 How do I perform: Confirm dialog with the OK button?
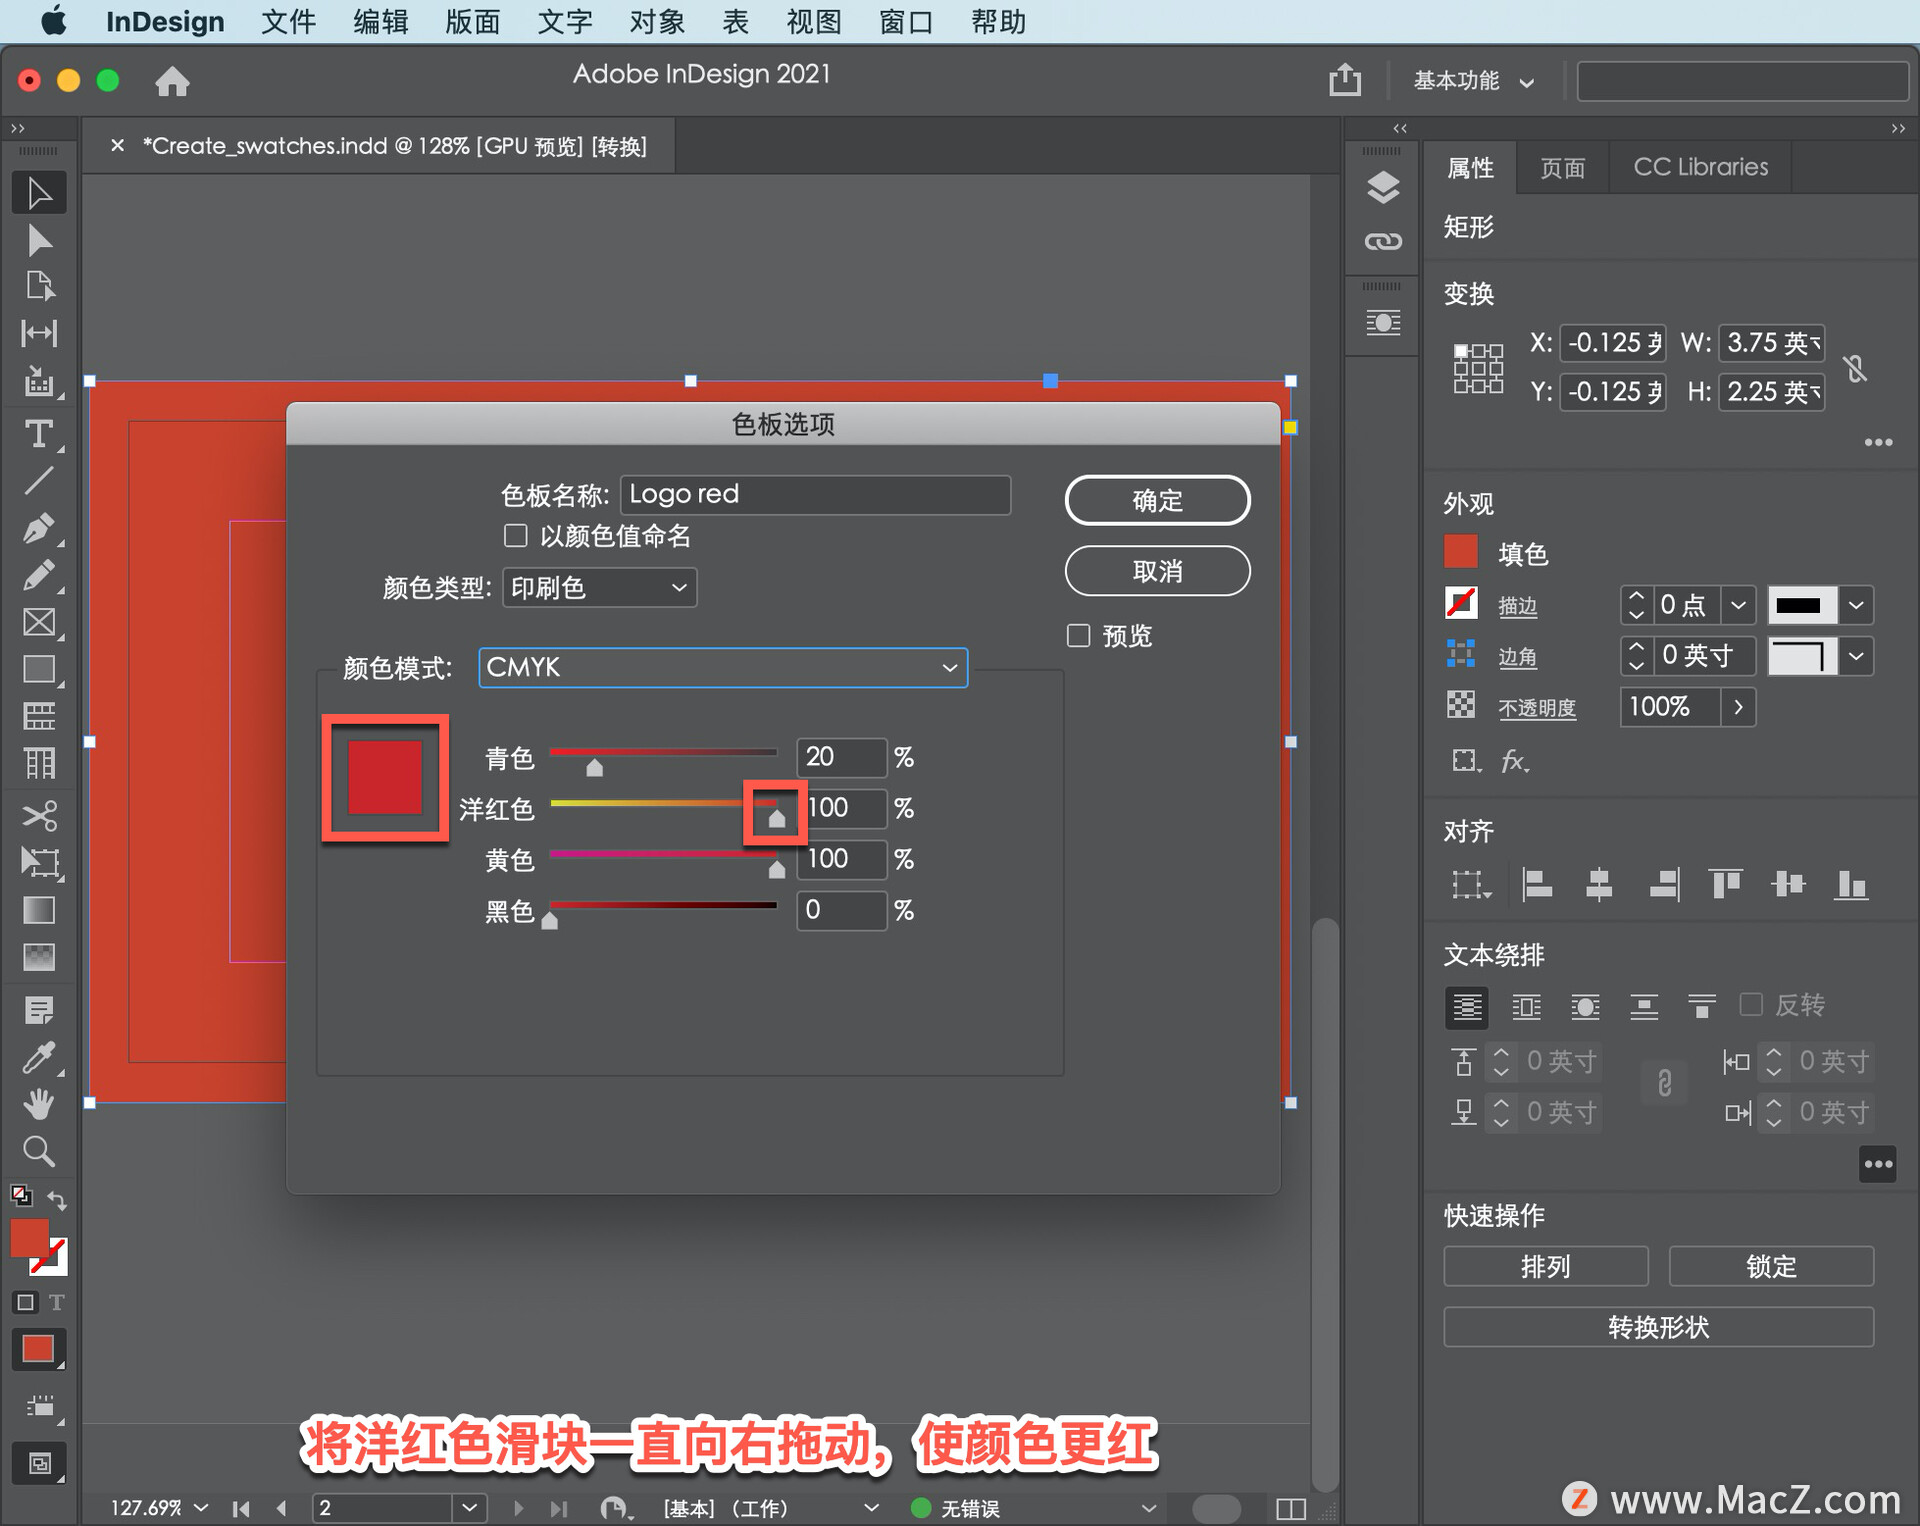tap(1157, 500)
